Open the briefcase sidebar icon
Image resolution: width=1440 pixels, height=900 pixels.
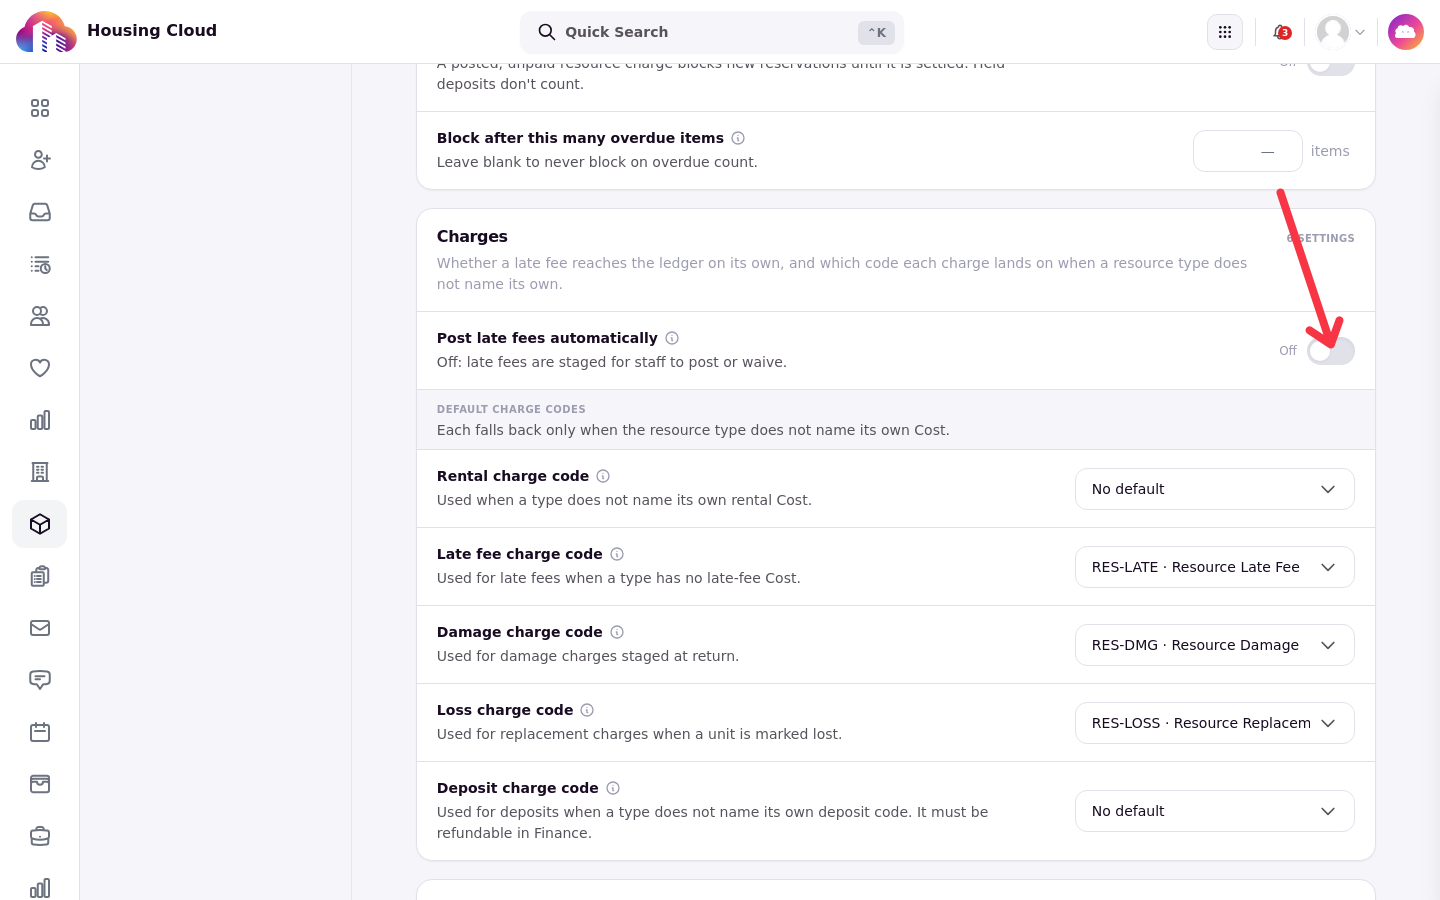[40, 836]
